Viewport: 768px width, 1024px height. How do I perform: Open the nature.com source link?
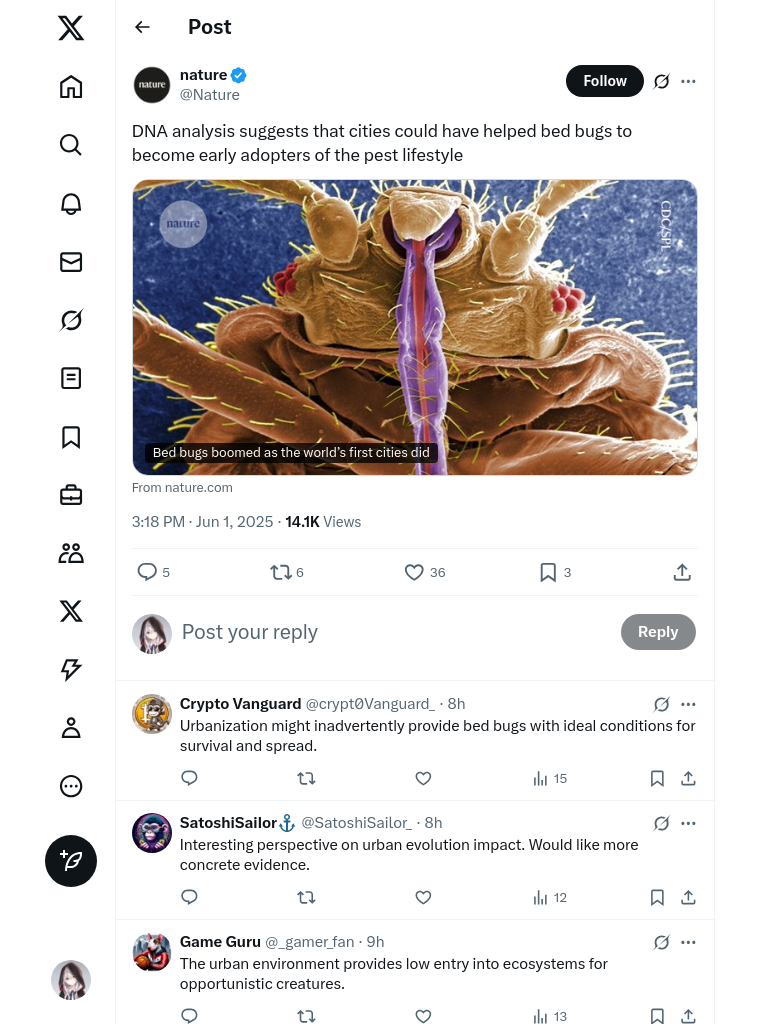coord(182,488)
